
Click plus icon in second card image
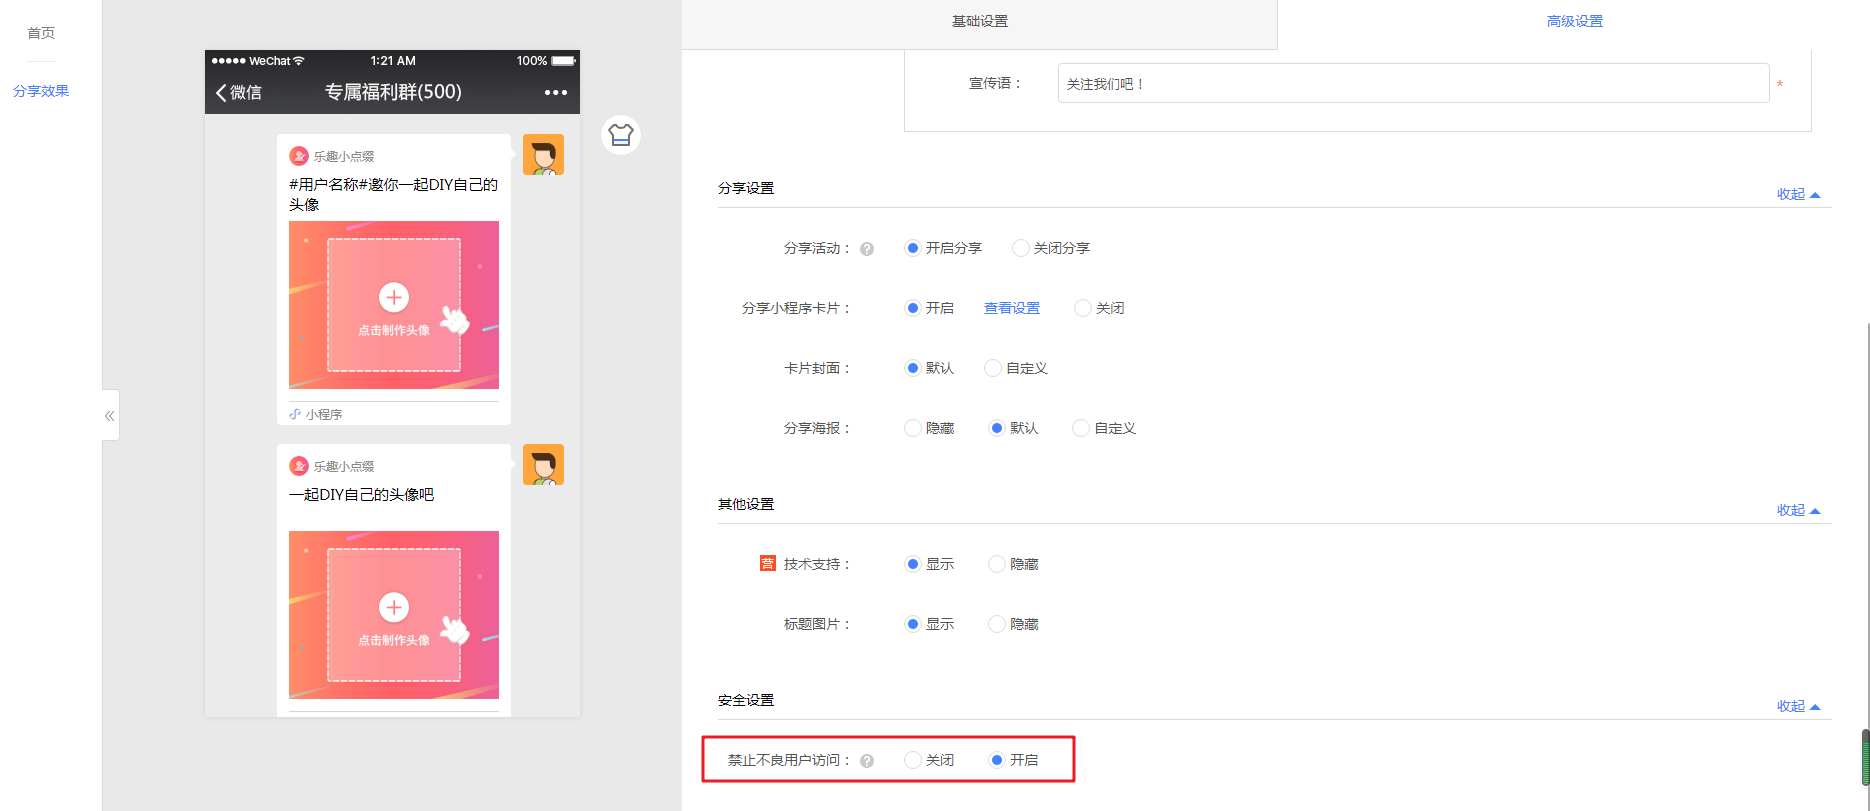[394, 607]
